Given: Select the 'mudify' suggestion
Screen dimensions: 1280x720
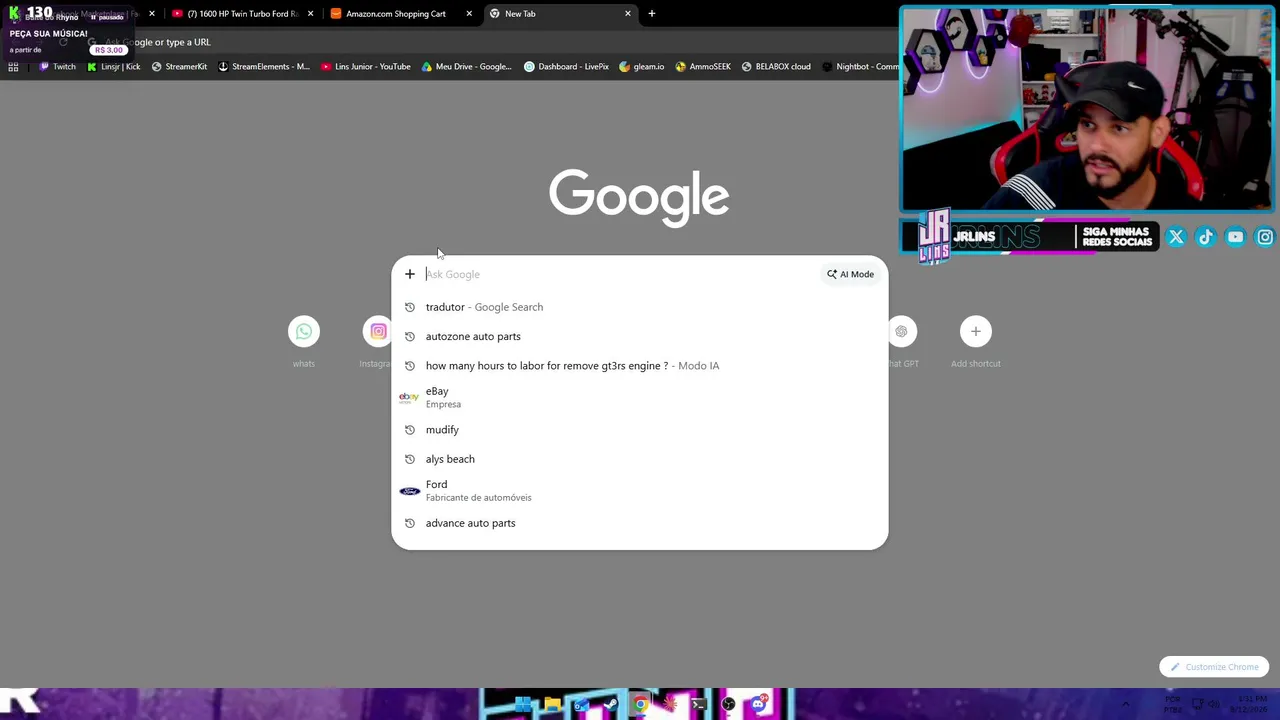Looking at the screenshot, I should pyautogui.click(x=640, y=430).
